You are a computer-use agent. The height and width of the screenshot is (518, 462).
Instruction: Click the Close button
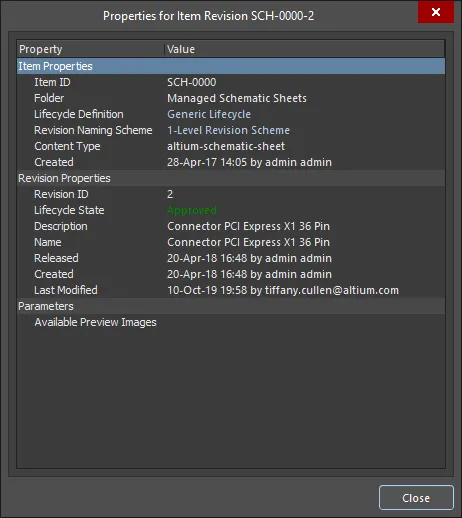[416, 498]
